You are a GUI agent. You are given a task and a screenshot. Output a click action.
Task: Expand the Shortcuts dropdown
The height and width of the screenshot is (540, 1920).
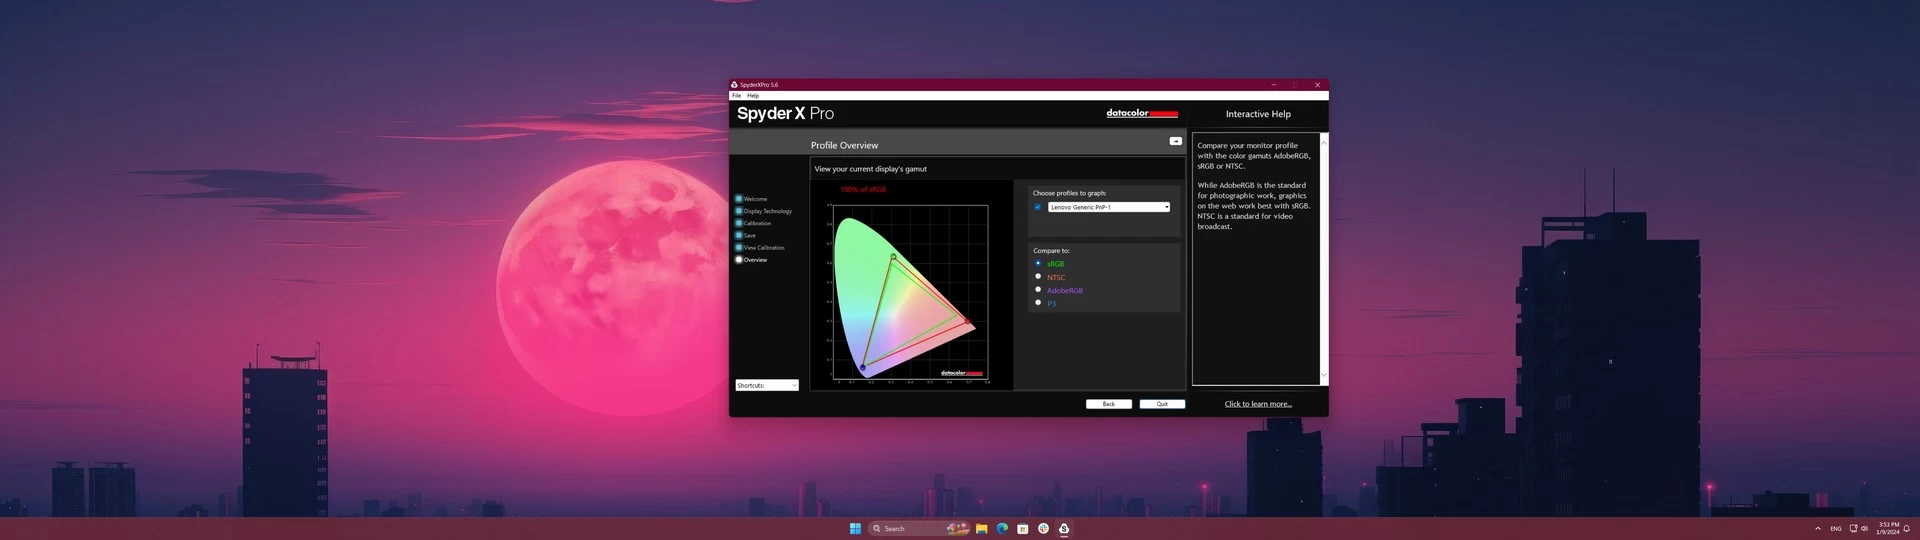point(767,385)
